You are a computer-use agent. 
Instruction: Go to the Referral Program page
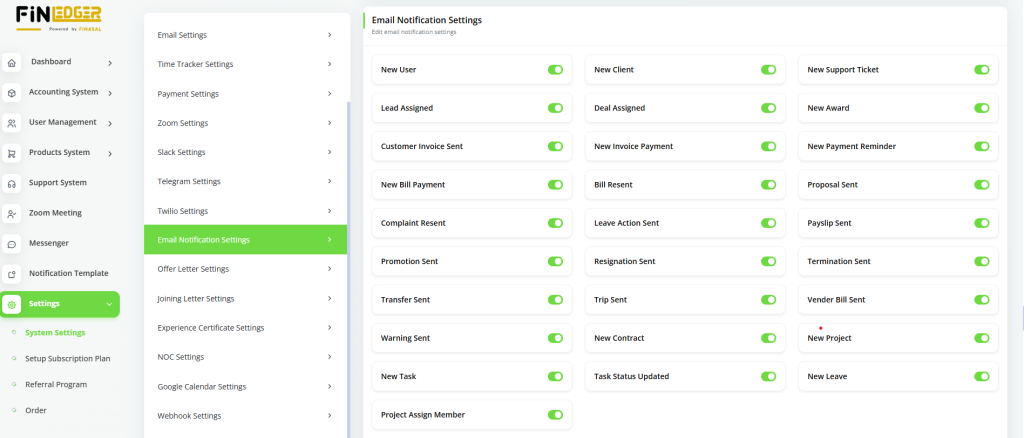(x=56, y=384)
